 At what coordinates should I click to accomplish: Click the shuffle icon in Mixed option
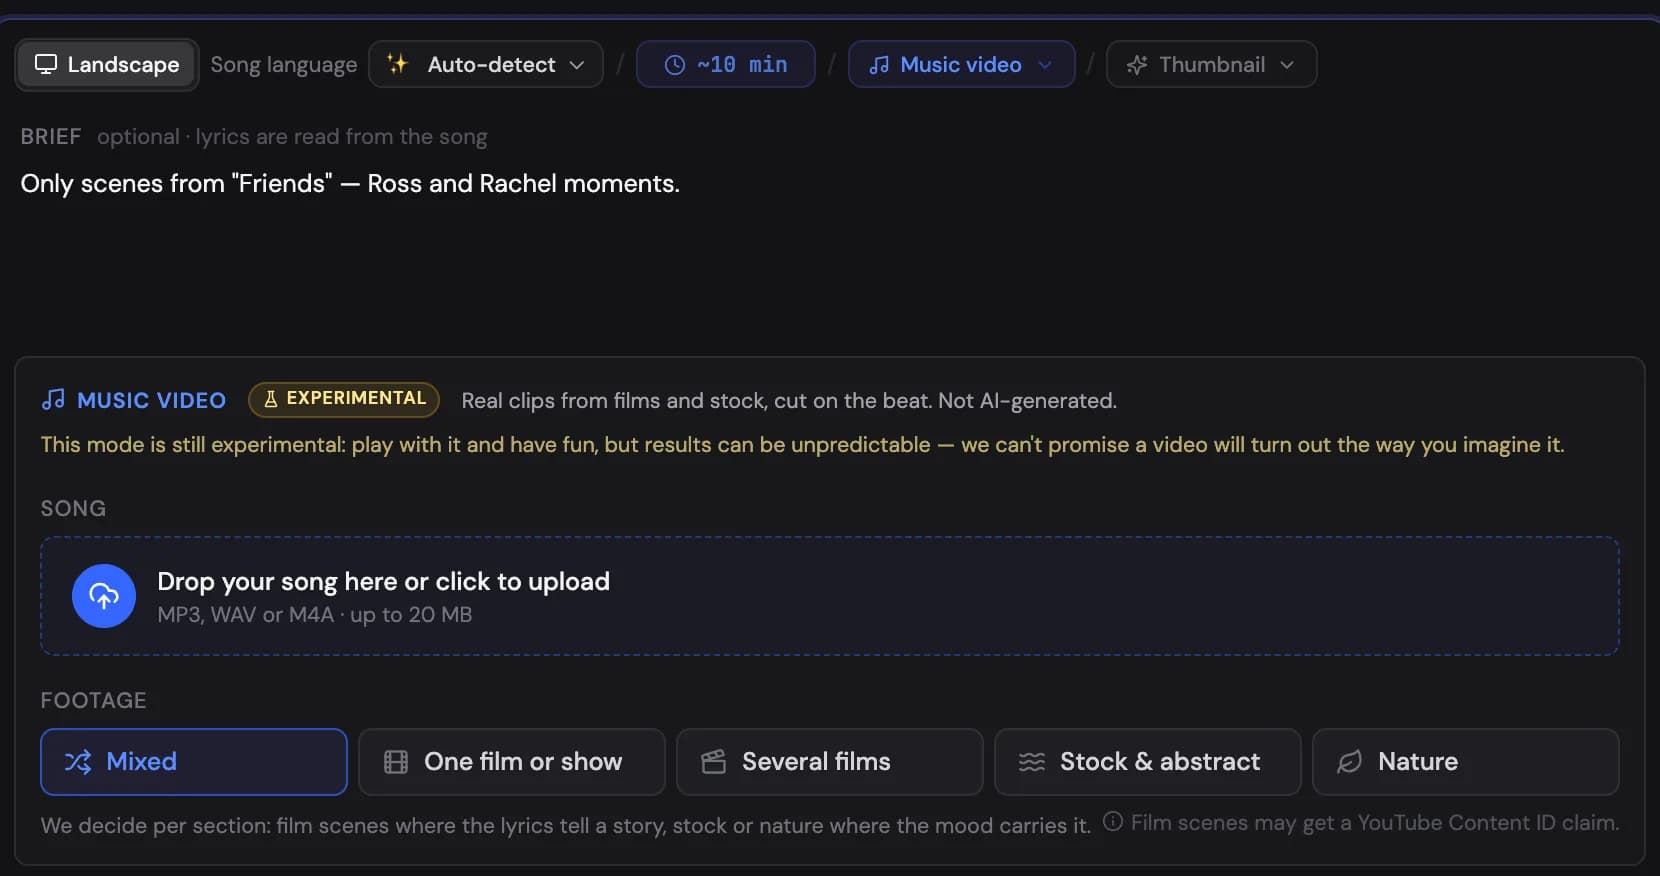tap(78, 762)
